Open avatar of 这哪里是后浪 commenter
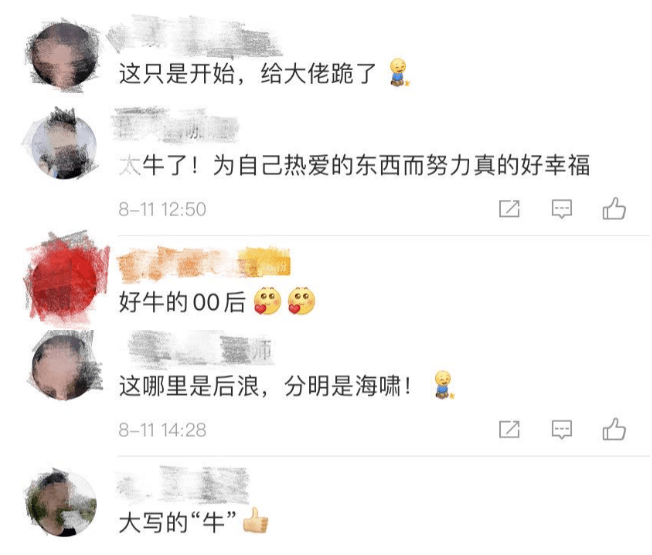The image size is (652, 555). (66, 366)
